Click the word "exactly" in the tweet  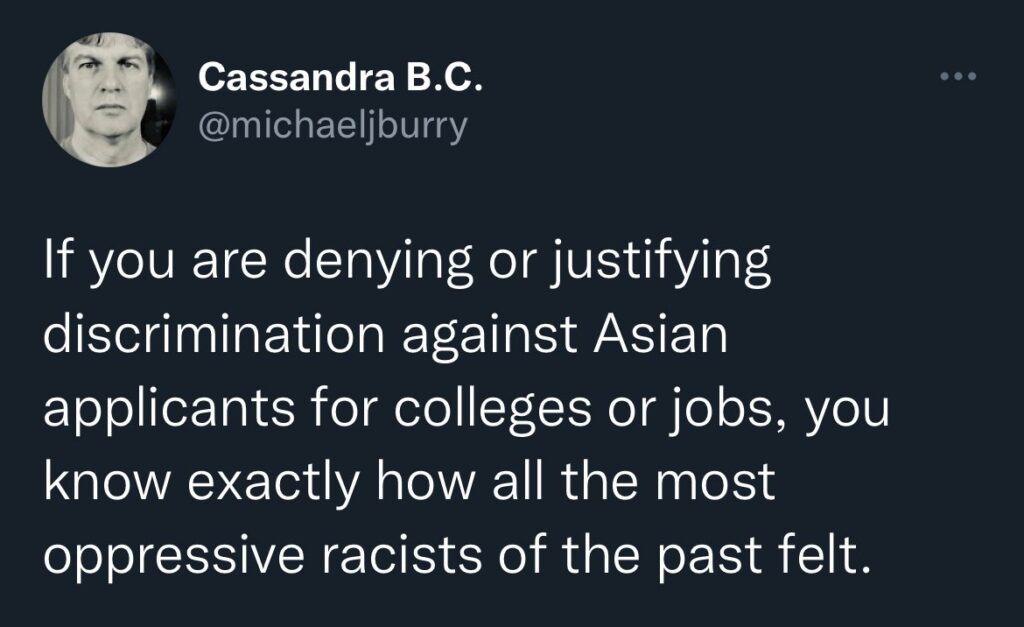pyautogui.click(x=273, y=482)
